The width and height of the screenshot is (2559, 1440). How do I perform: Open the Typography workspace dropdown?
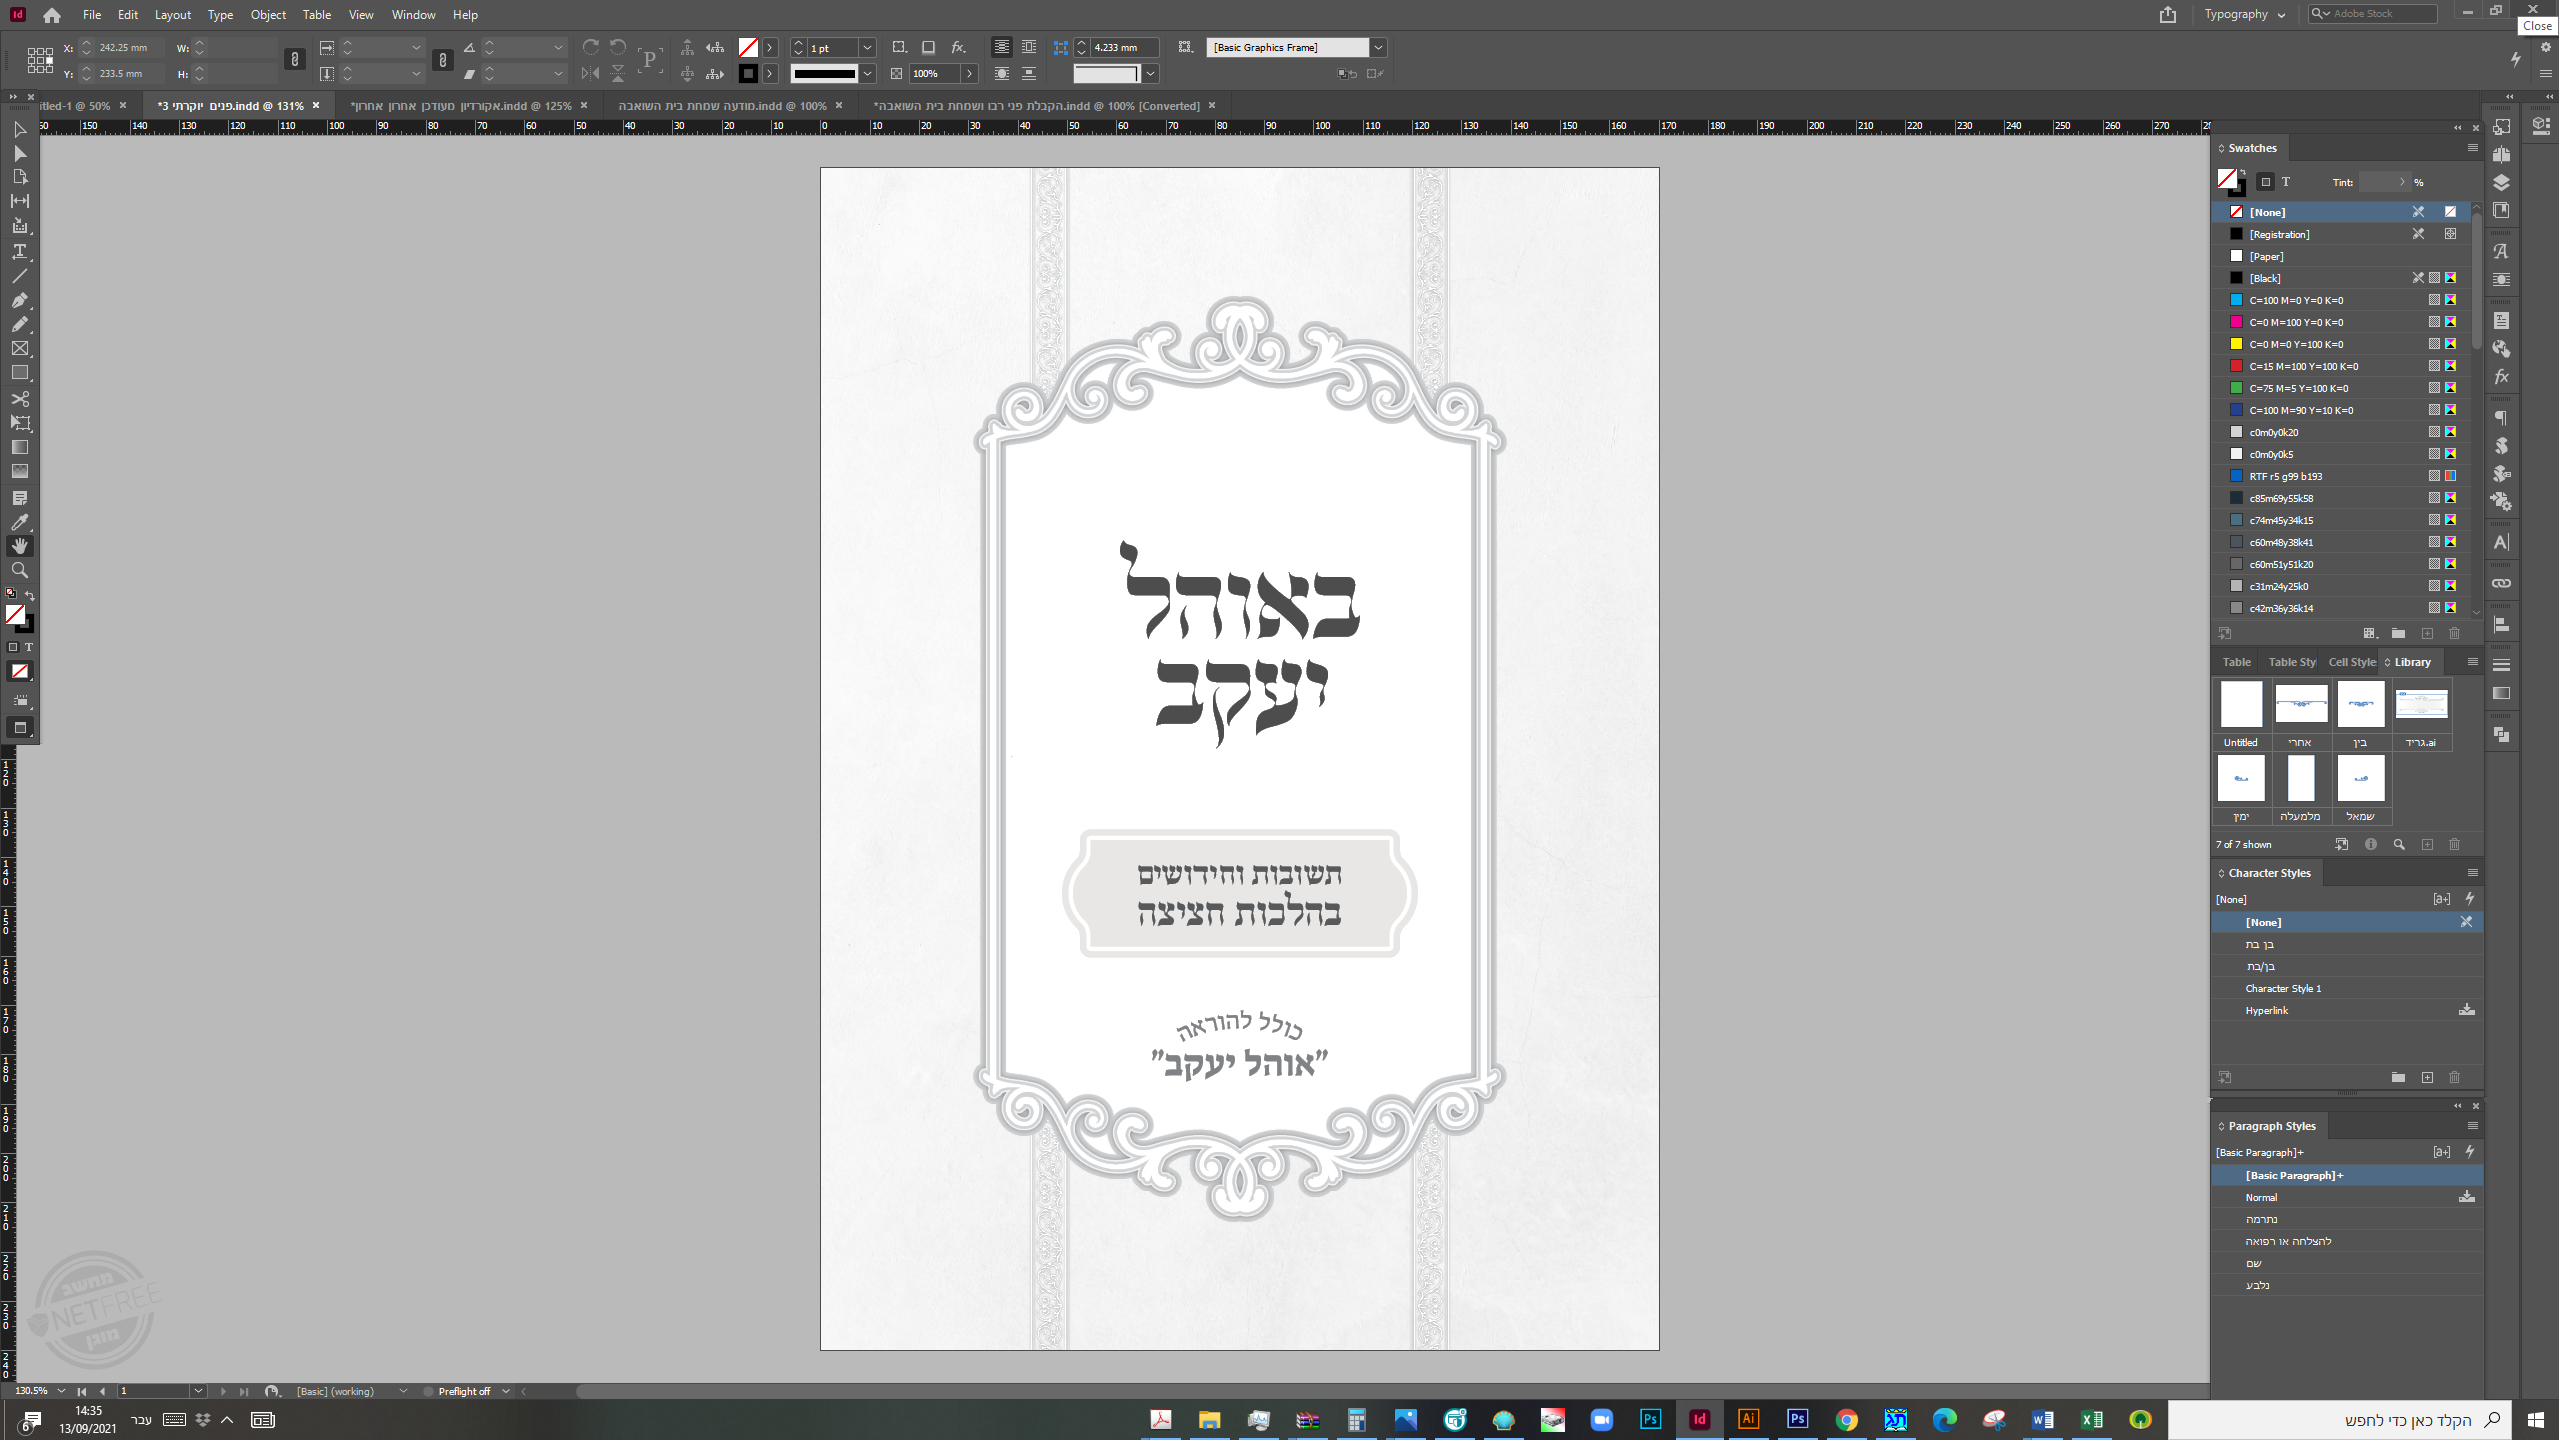(x=2244, y=14)
